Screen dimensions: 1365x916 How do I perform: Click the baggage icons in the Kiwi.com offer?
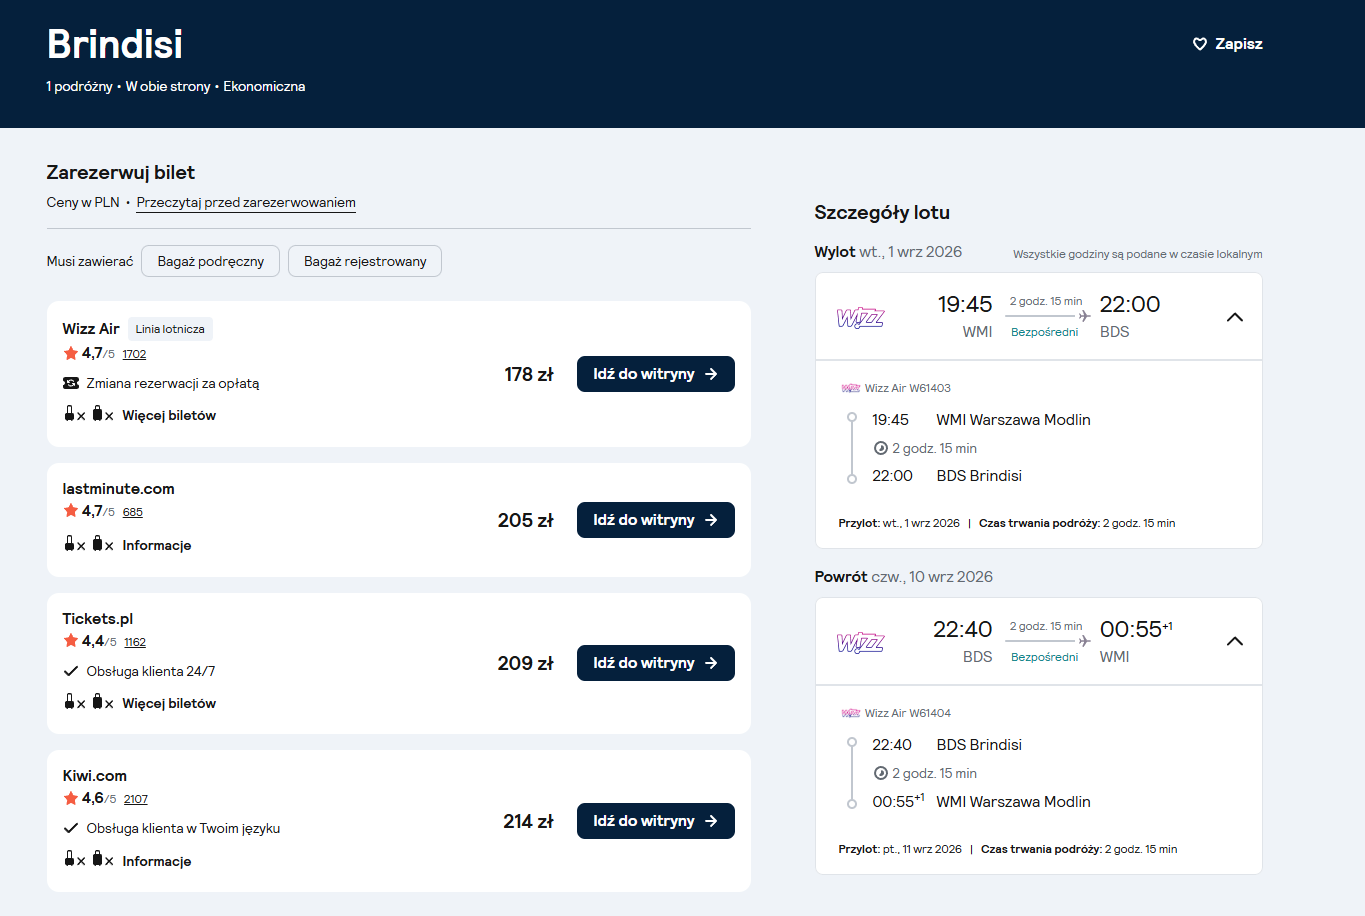tap(89, 859)
